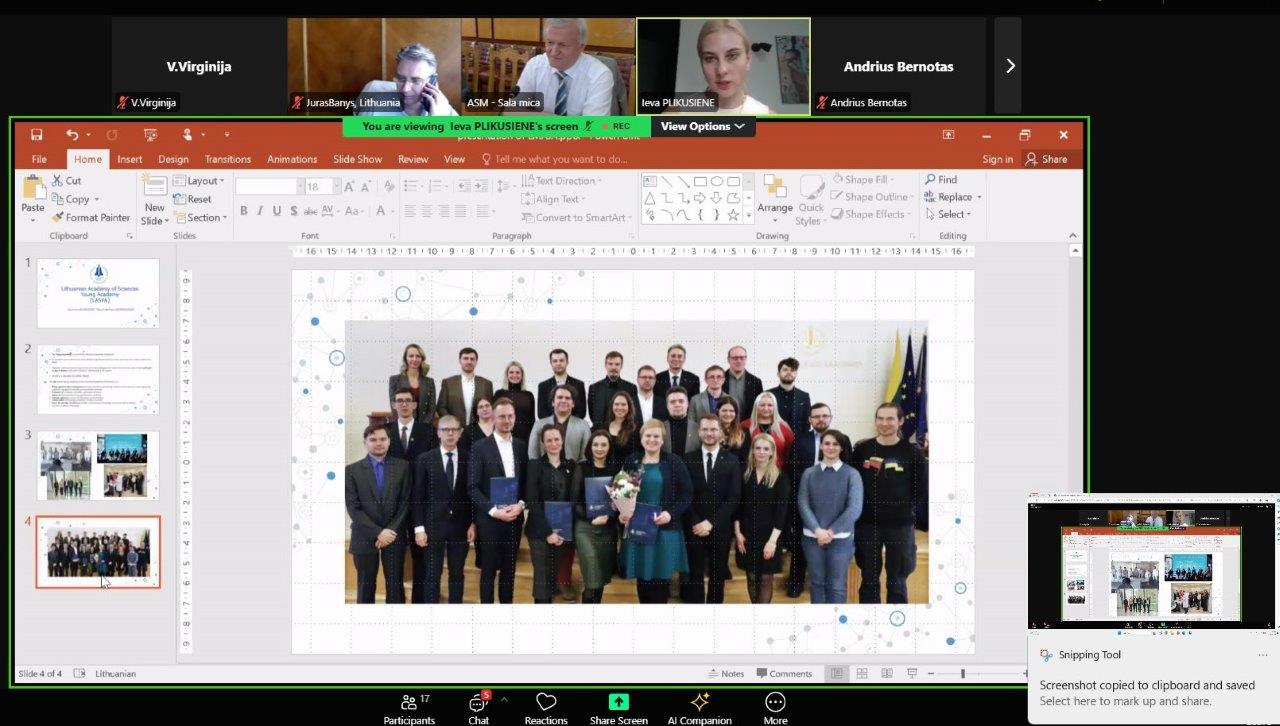
Task: Open the Select dropdown in Editing
Action: 947,214
